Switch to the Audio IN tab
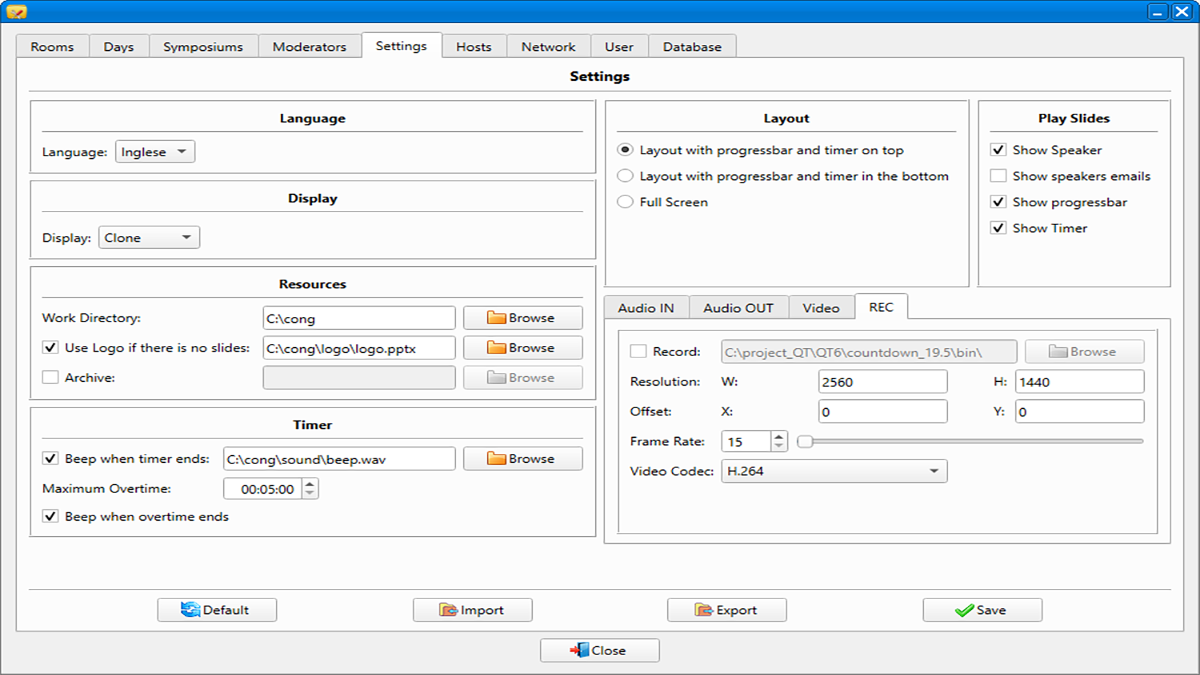The height and width of the screenshot is (675, 1200). point(646,308)
